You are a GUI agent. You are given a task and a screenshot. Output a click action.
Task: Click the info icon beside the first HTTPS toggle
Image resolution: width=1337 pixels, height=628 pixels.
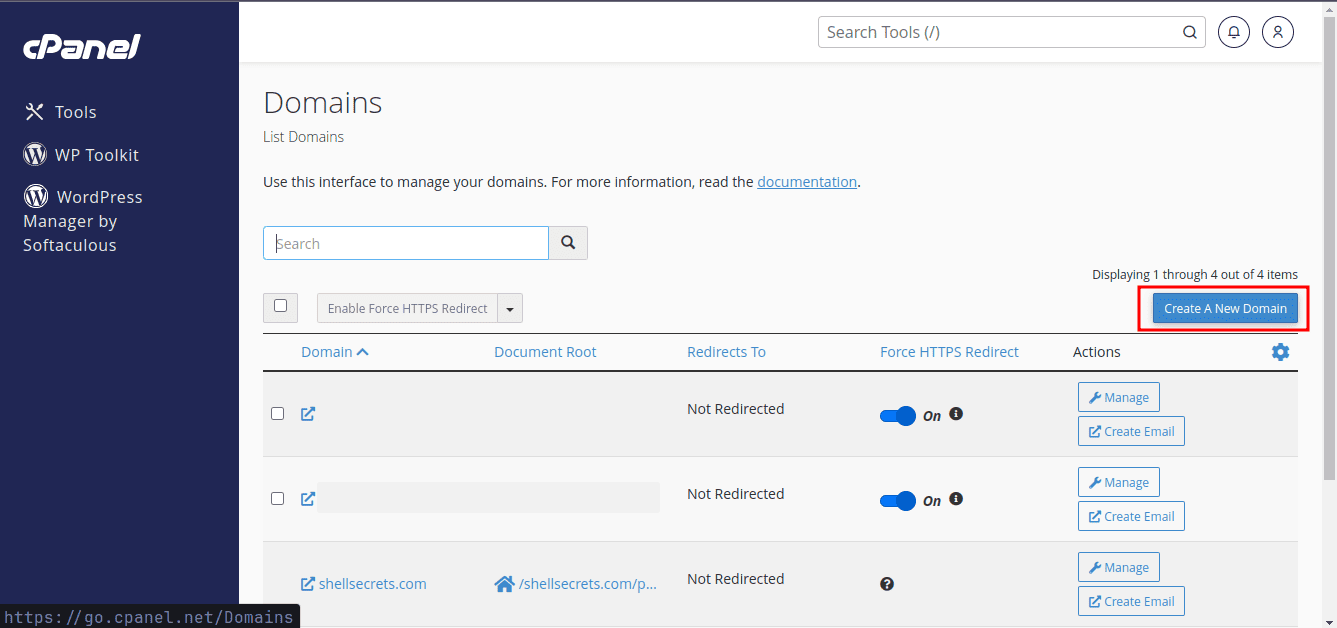tap(955, 414)
